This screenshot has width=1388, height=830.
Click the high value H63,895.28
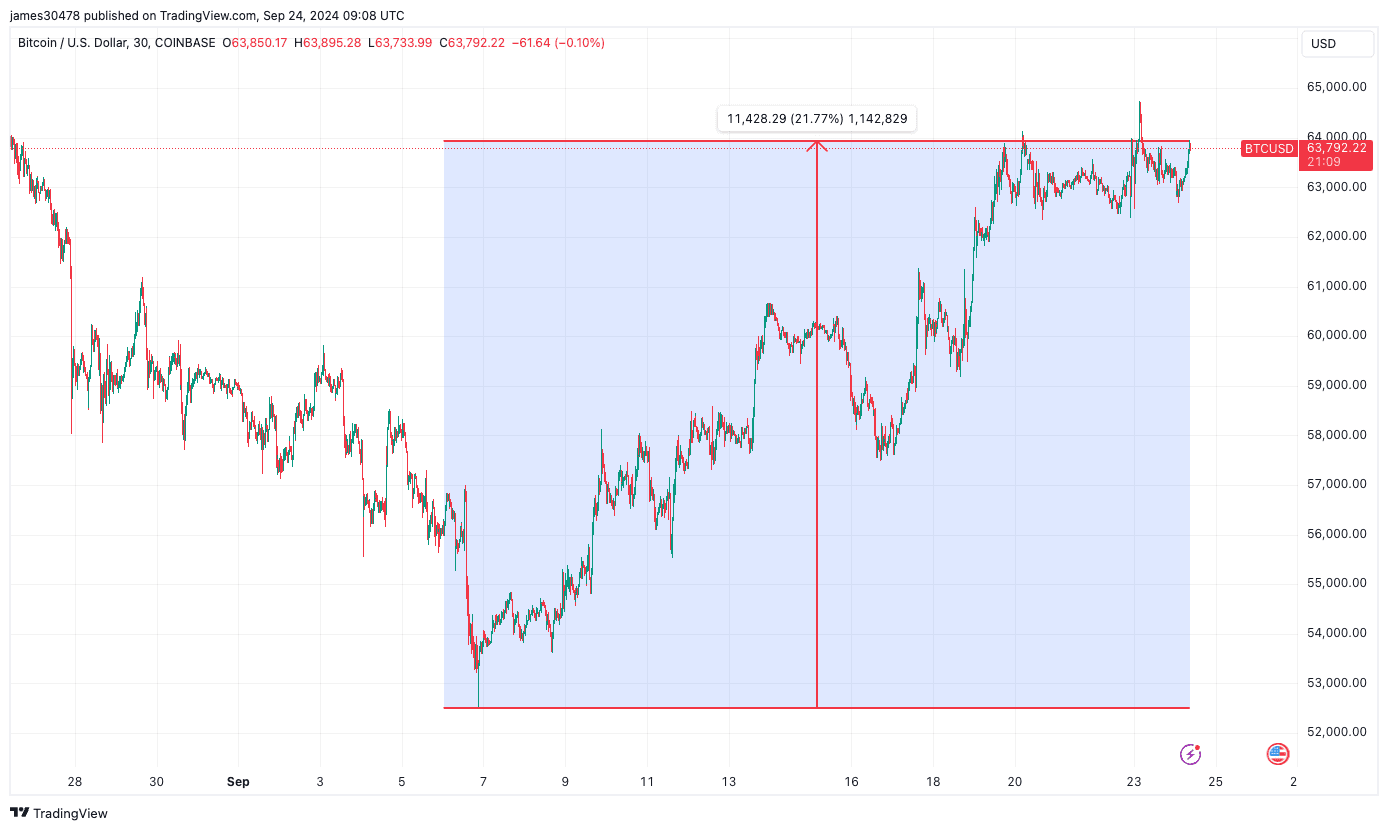pos(328,43)
